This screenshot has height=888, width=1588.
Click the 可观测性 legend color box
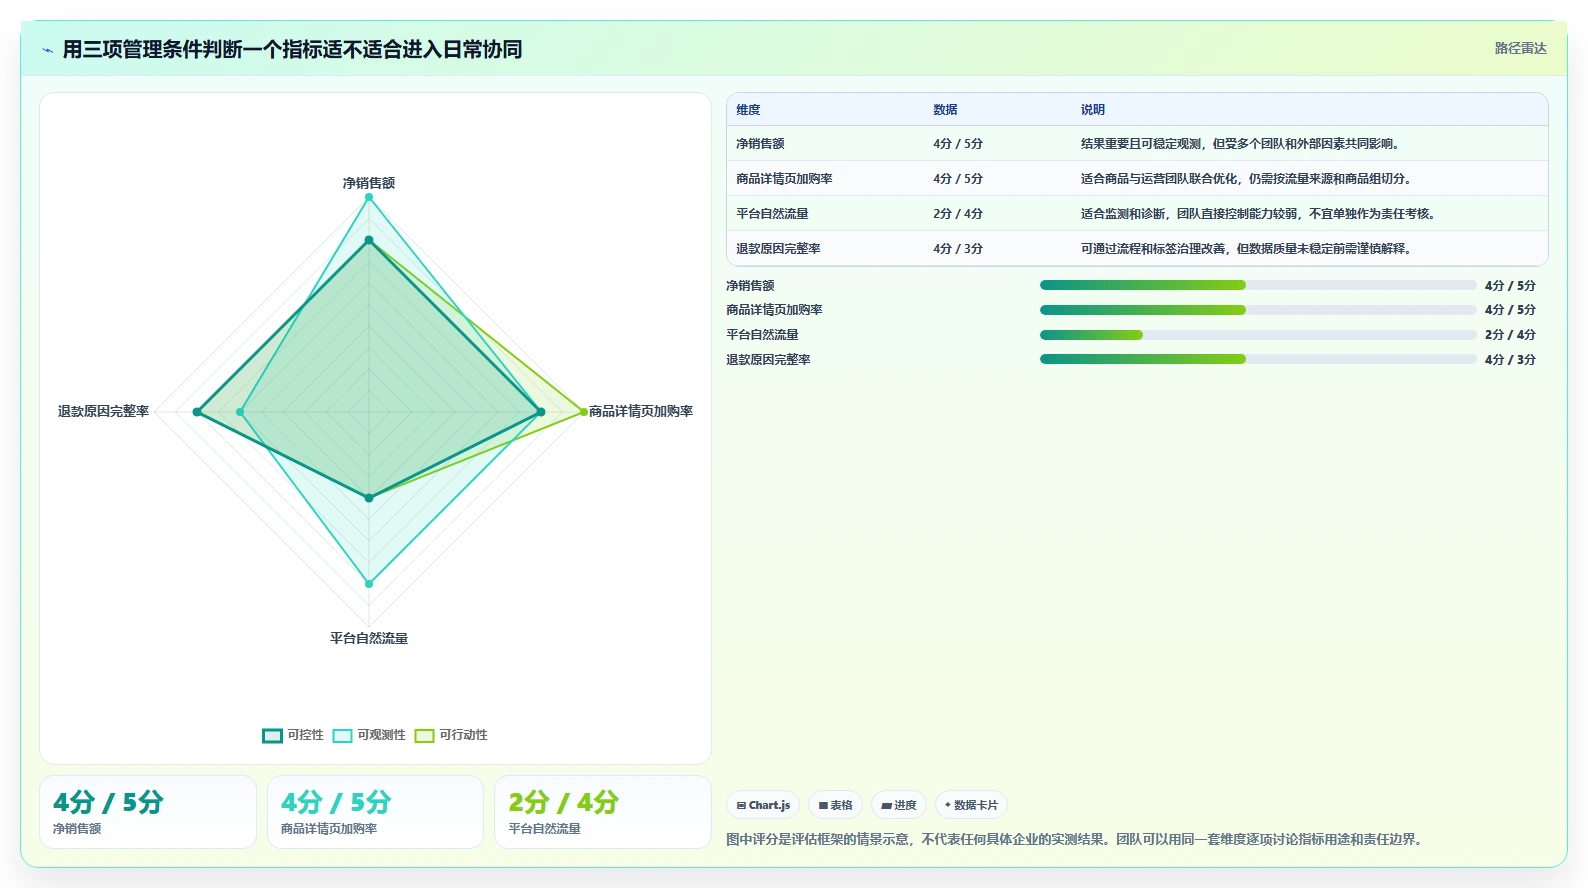coord(342,736)
